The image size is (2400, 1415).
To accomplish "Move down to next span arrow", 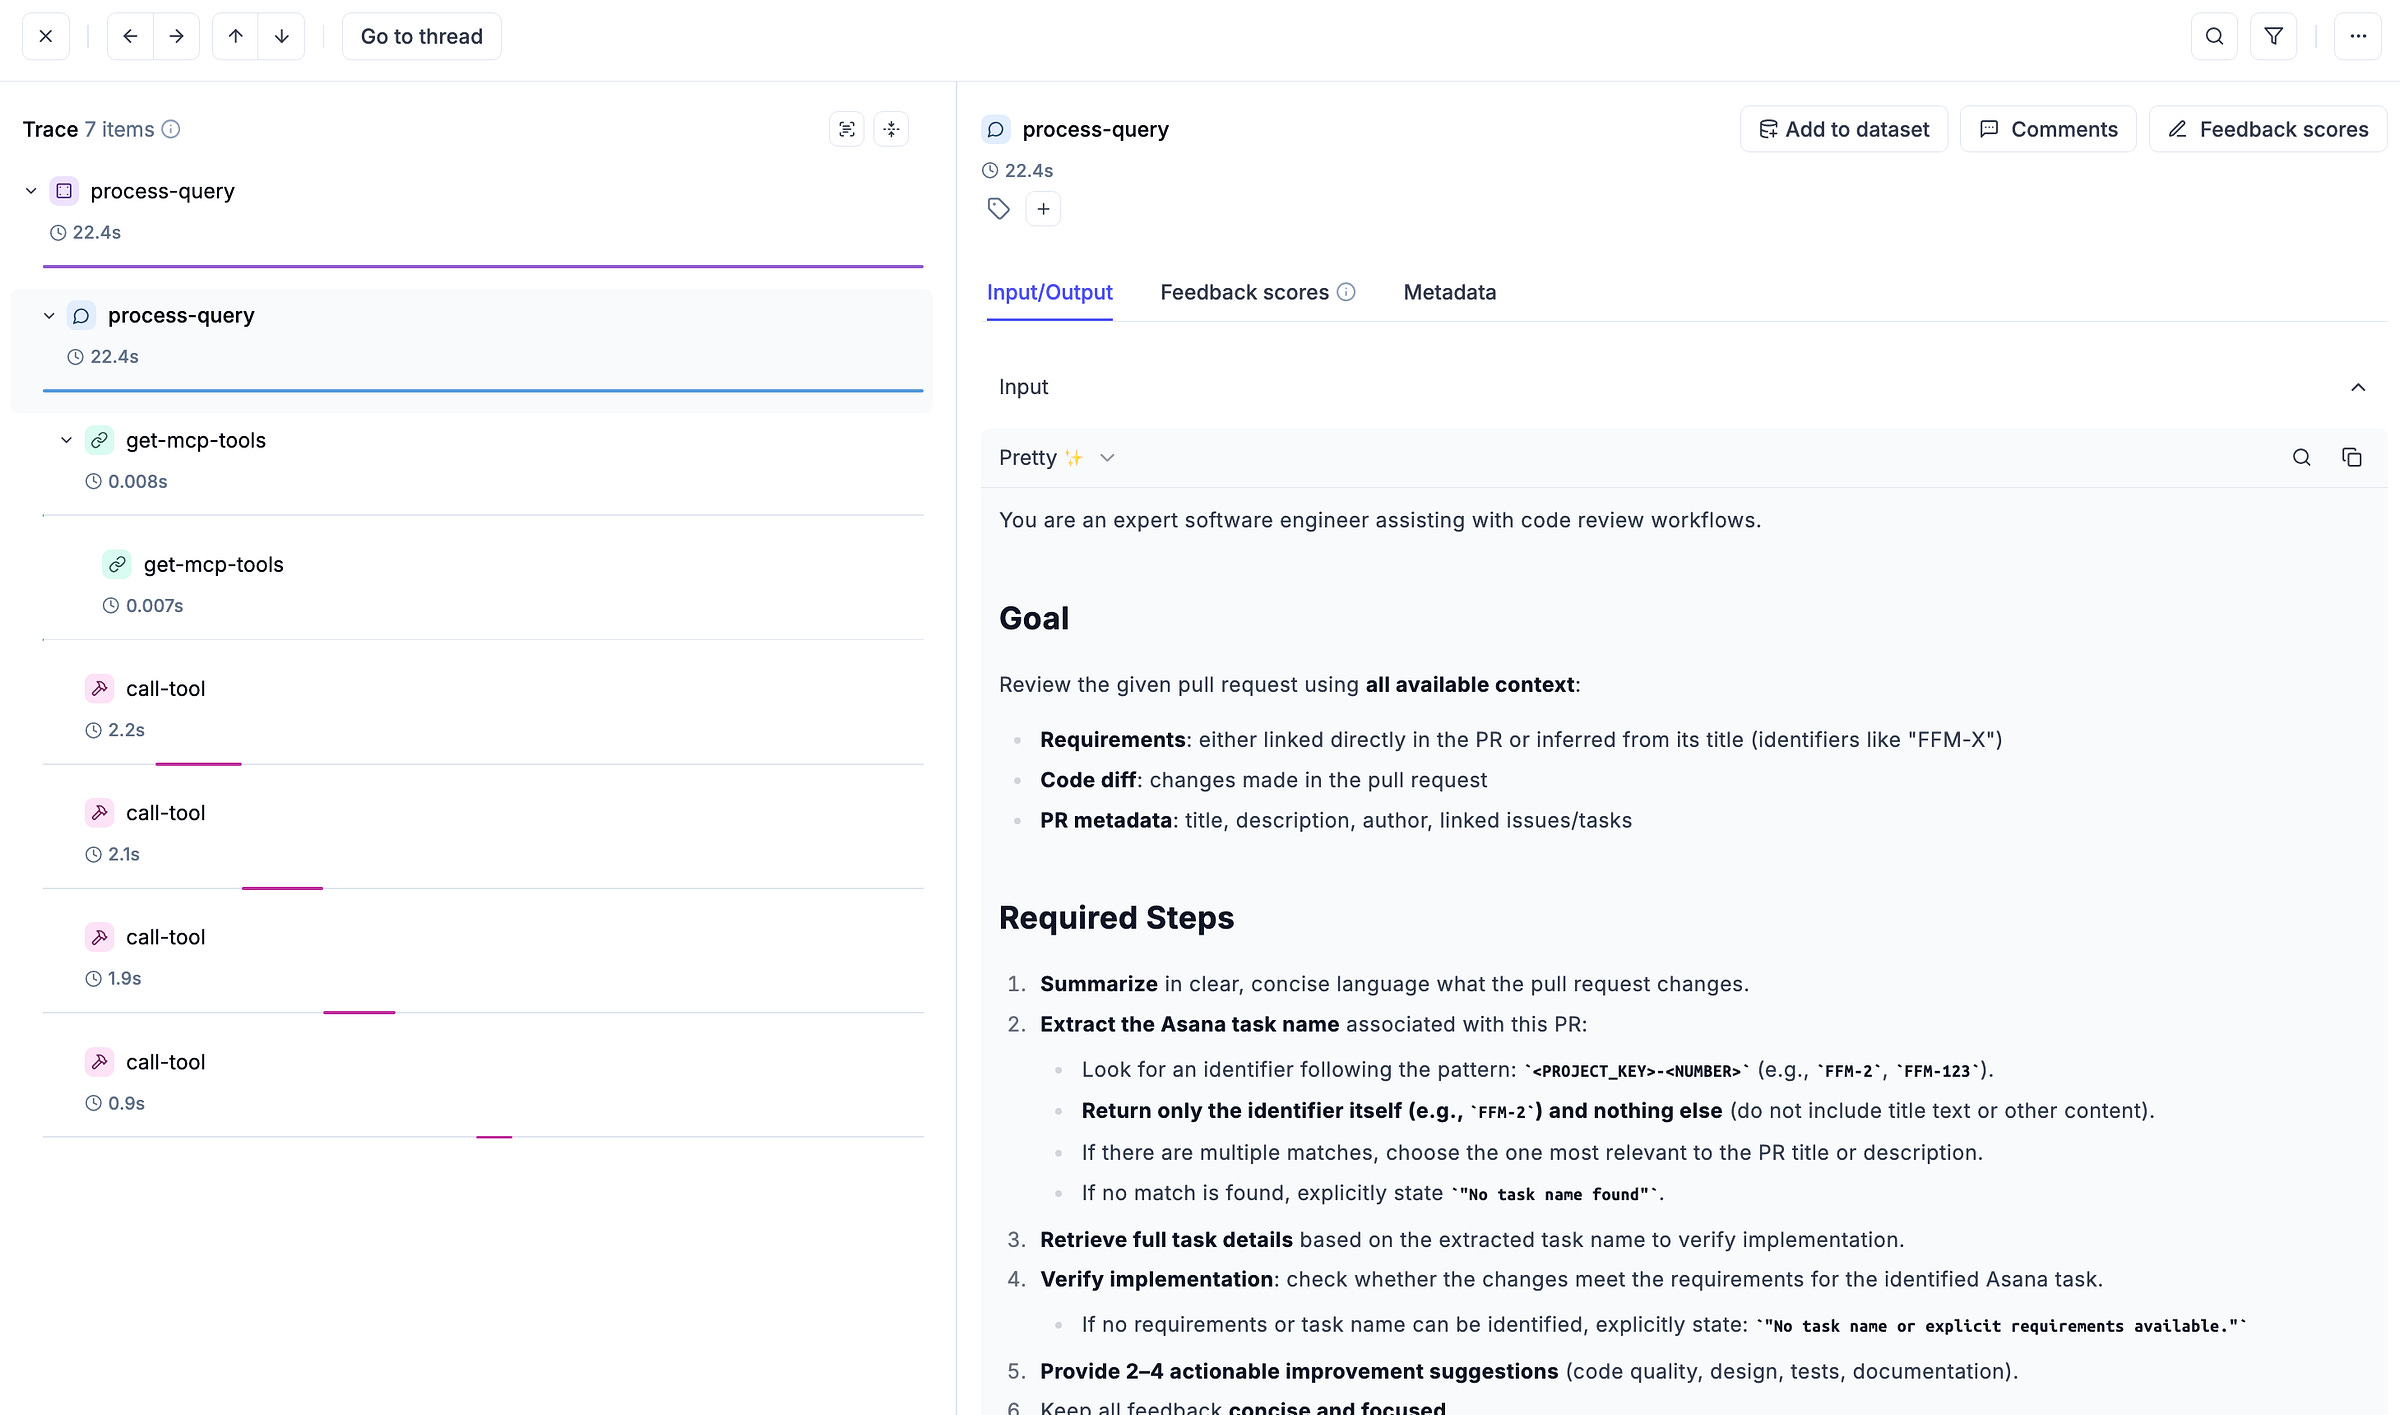I will (282, 36).
